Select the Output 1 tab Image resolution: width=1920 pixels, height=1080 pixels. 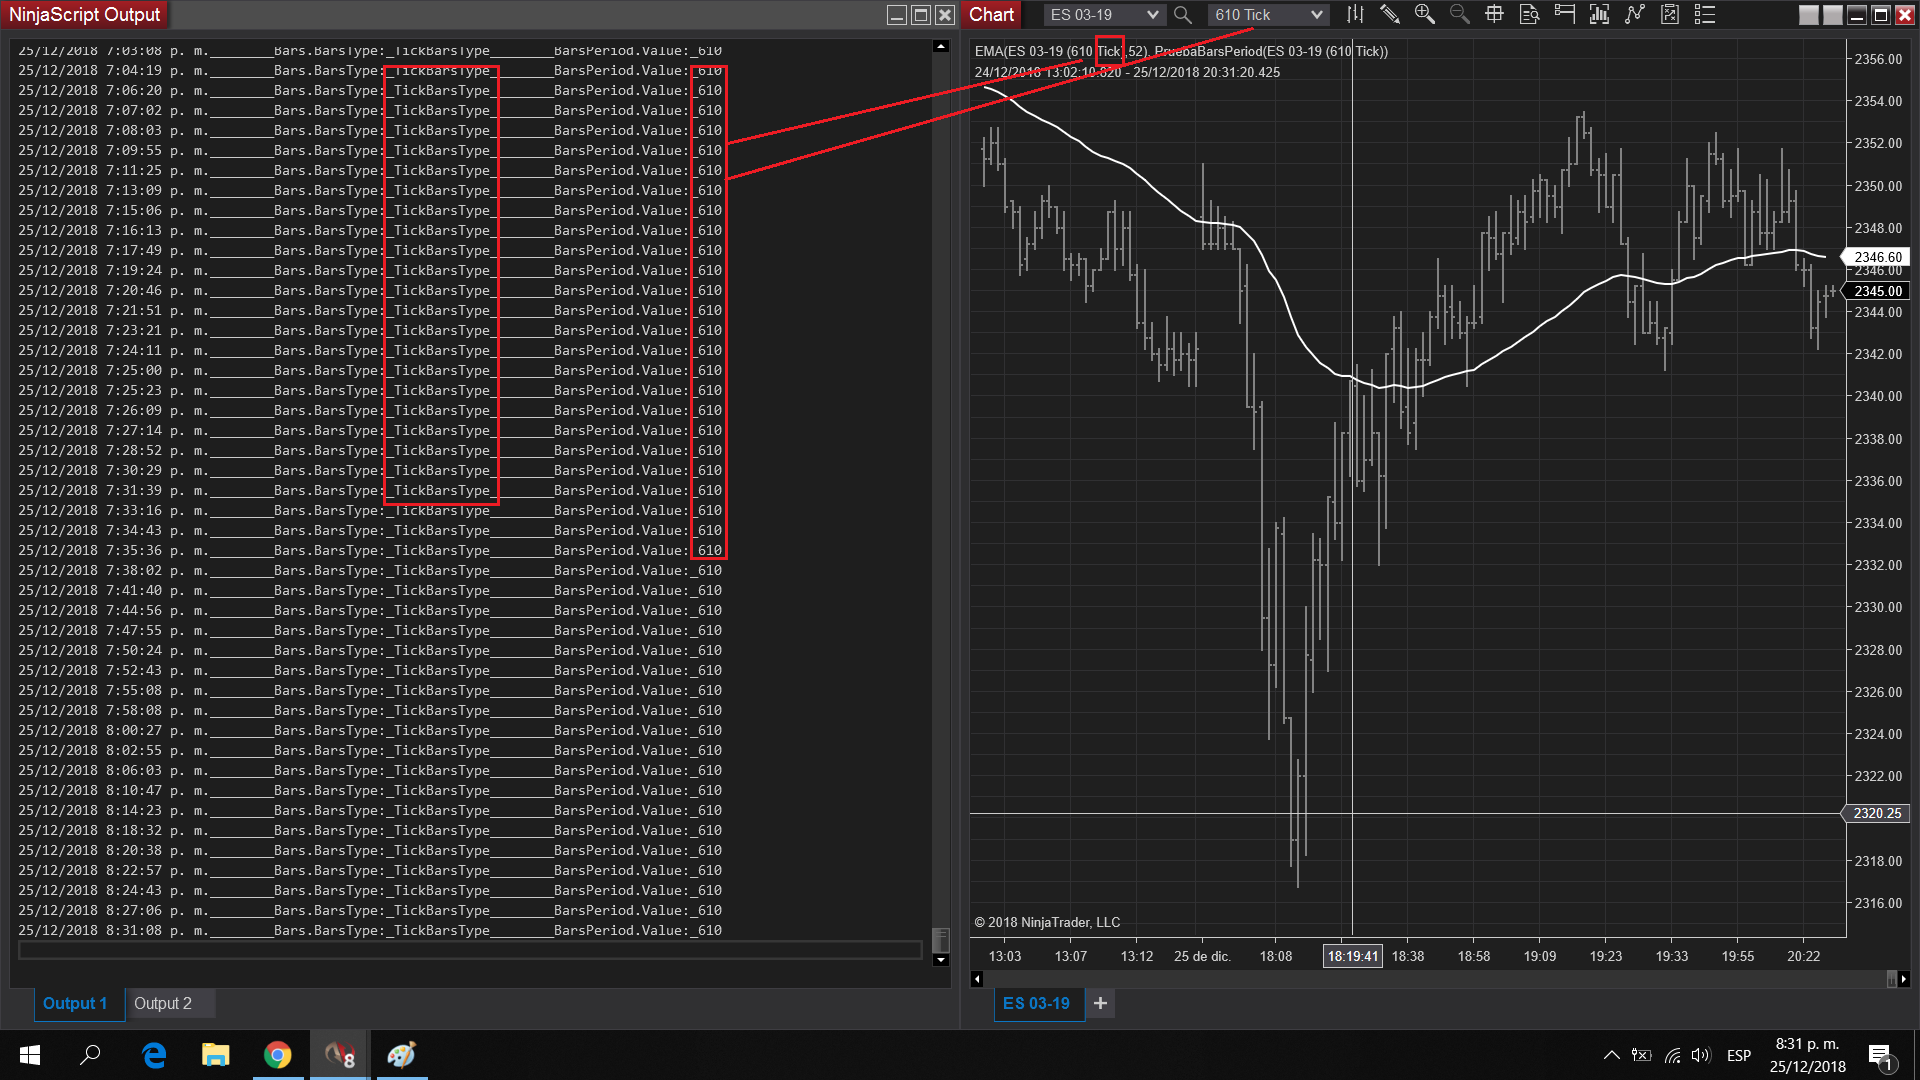click(75, 1003)
